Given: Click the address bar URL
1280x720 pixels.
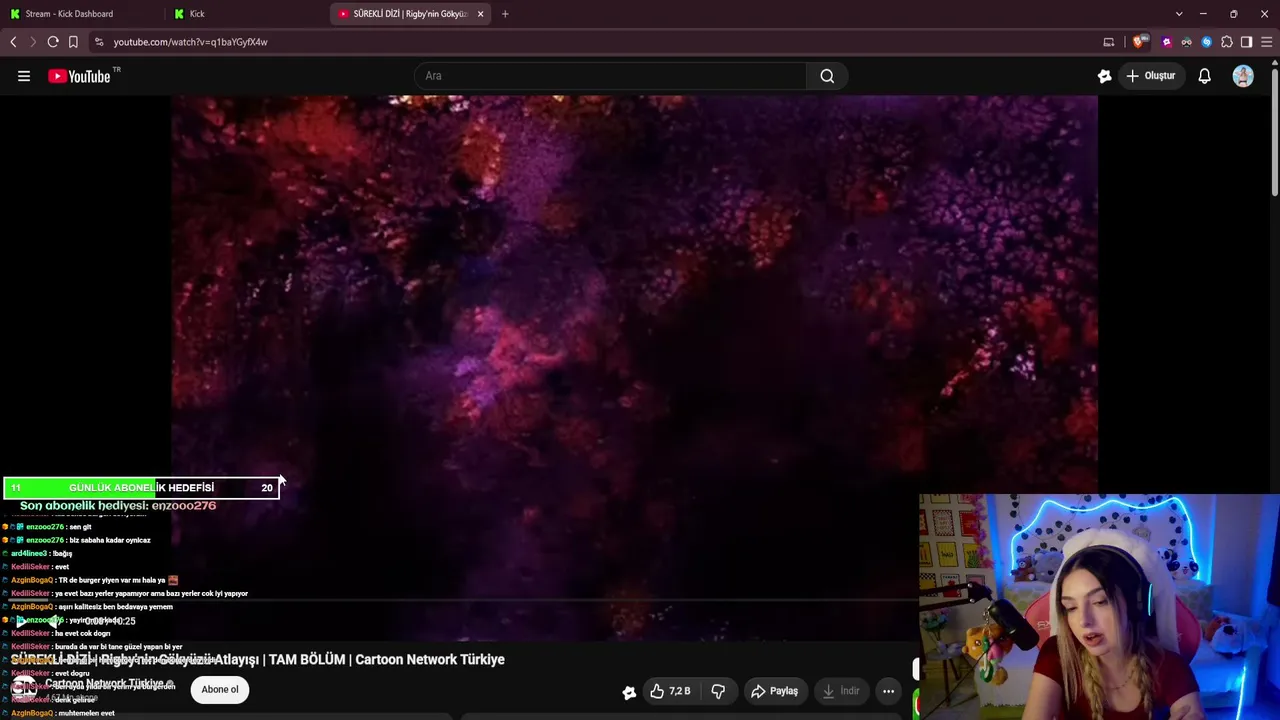Looking at the screenshot, I should coord(190,42).
